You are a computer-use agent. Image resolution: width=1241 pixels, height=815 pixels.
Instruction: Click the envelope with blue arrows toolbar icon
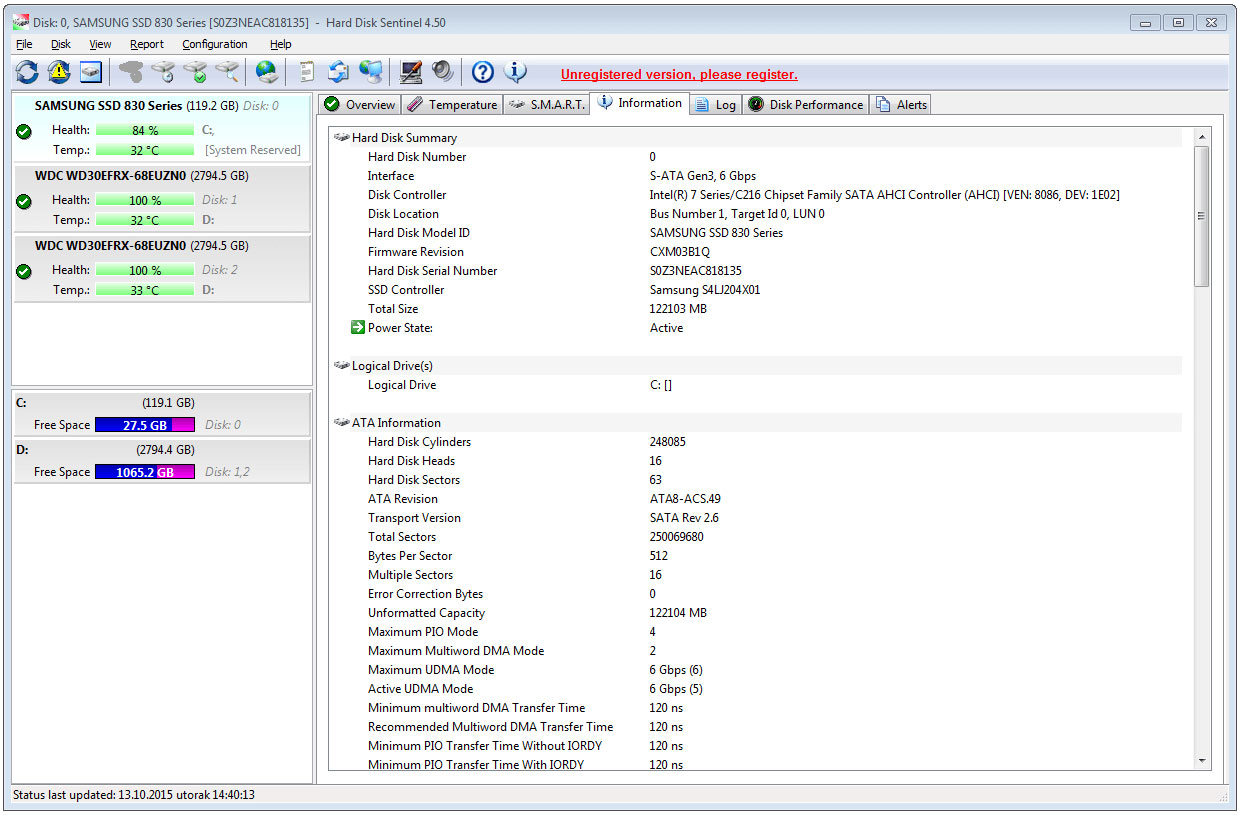tap(339, 72)
